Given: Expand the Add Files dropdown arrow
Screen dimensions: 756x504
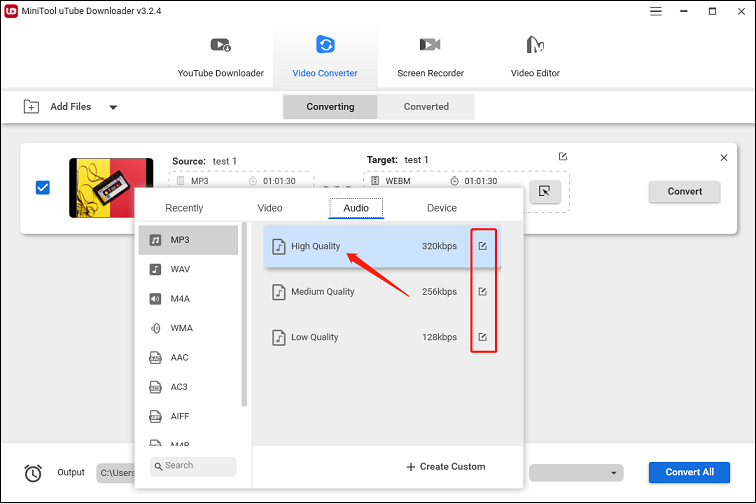Looking at the screenshot, I should (113, 107).
